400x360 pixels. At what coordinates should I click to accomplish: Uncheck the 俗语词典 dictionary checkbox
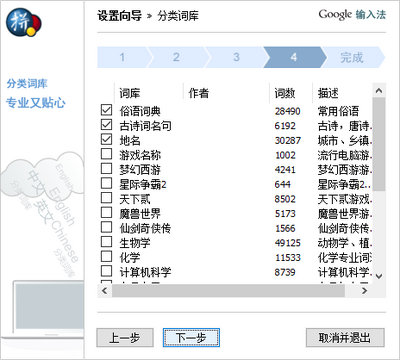[106, 110]
